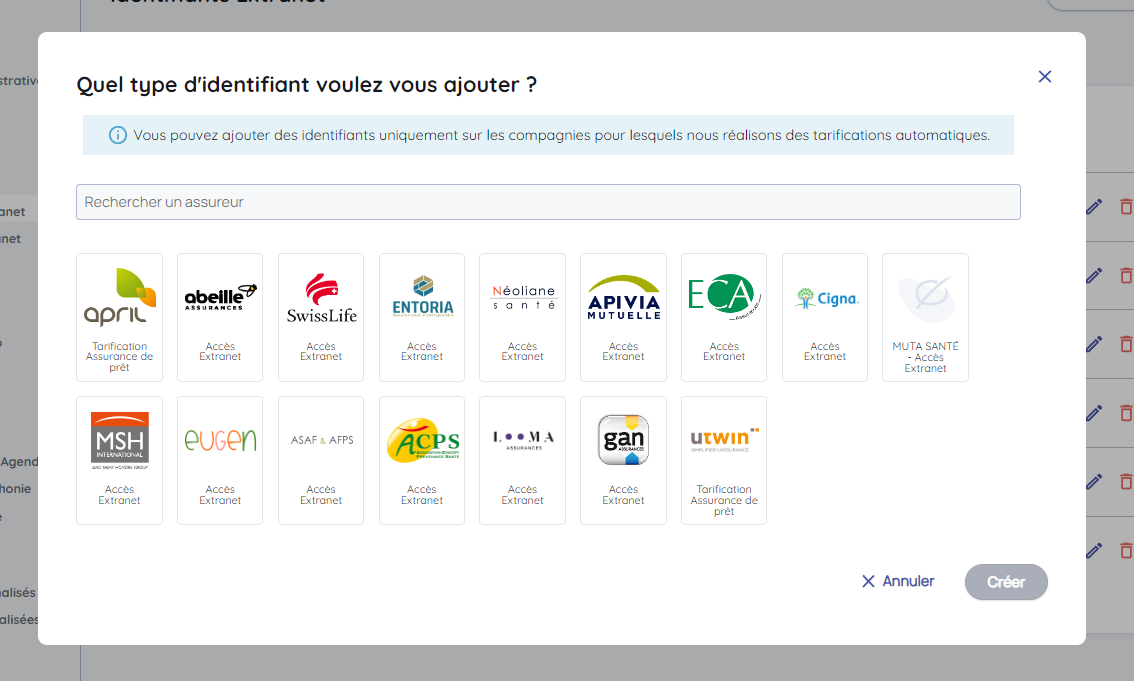Choose the Muta Santé card
The width and height of the screenshot is (1134, 681).
925,317
